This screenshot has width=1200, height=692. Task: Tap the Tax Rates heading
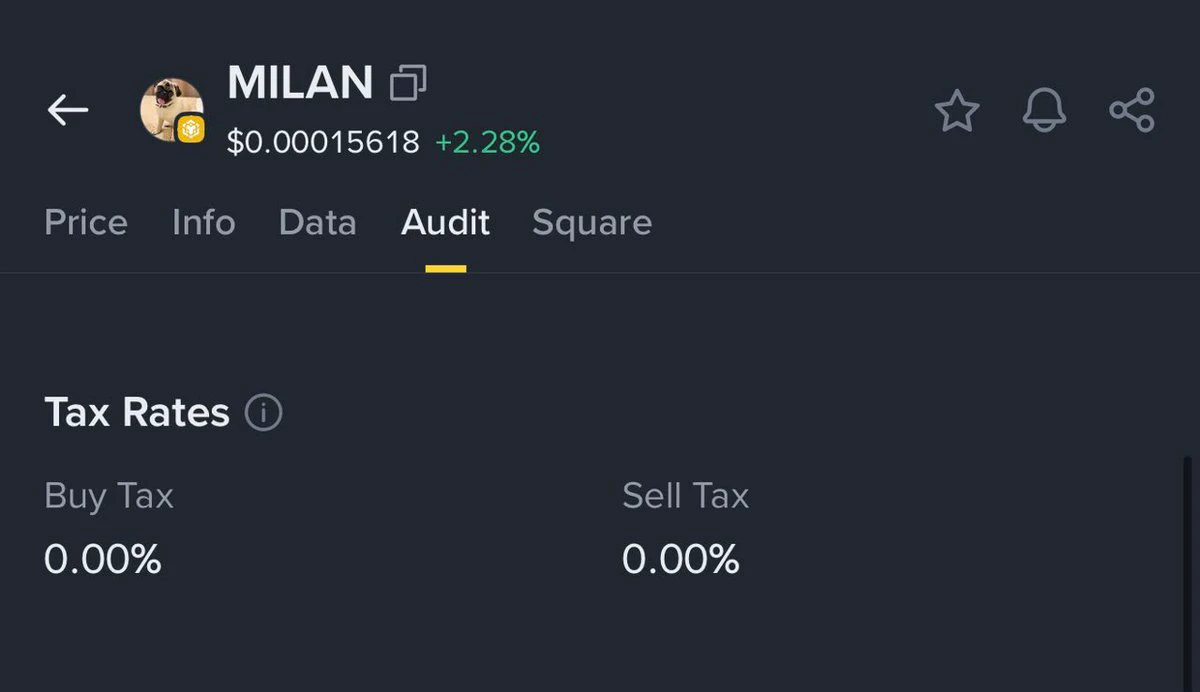(137, 412)
